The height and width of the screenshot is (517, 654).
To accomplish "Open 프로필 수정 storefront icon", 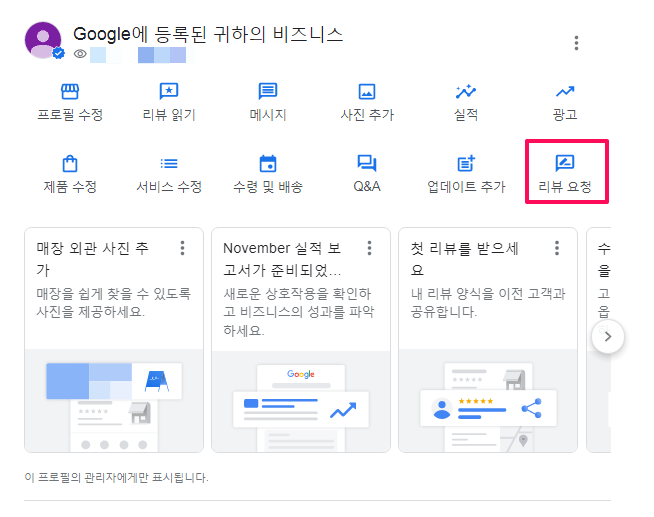I will click(70, 91).
